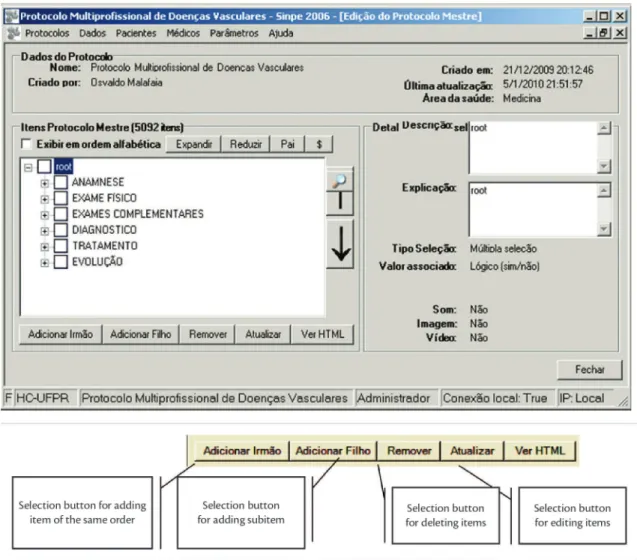Open the Pacientes menu
The height and width of the screenshot is (560, 637).
[136, 33]
